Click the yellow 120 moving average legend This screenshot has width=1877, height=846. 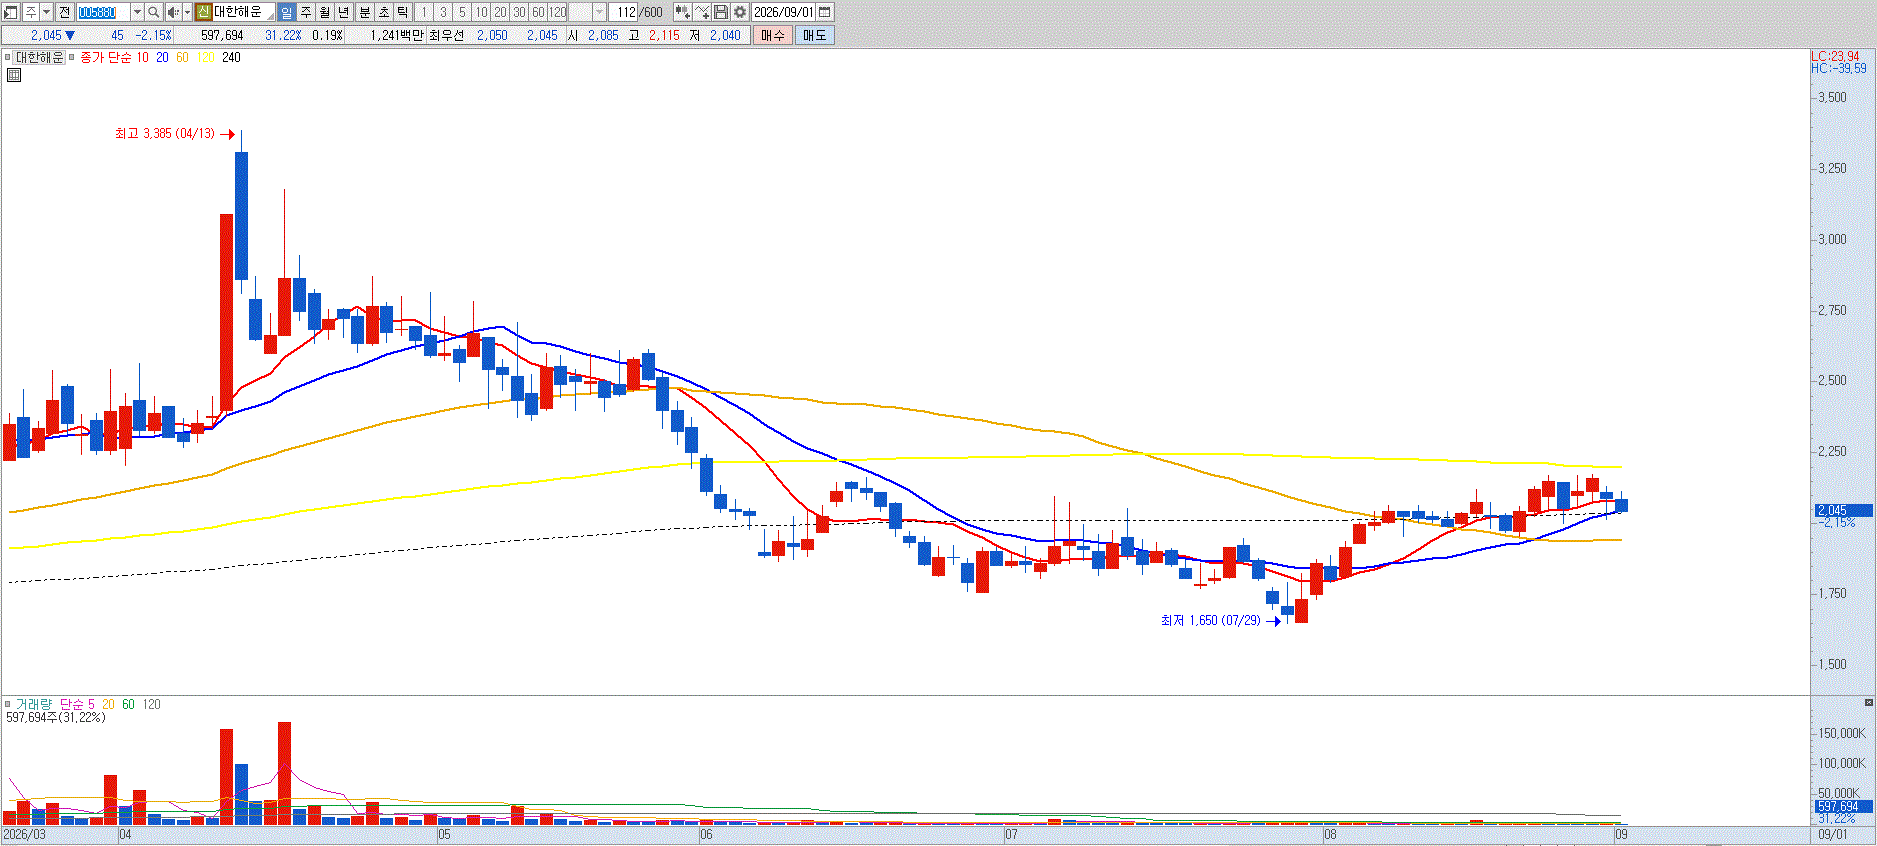205,57
